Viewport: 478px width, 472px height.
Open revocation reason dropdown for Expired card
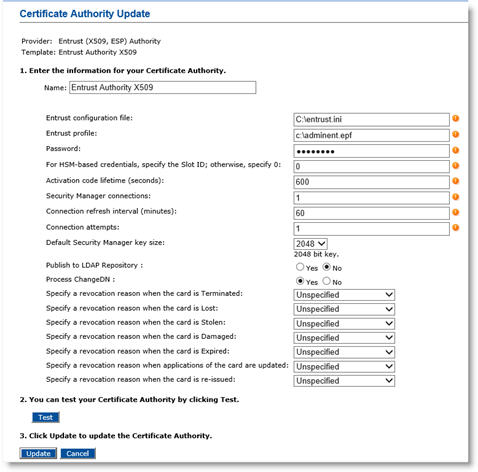[344, 352]
